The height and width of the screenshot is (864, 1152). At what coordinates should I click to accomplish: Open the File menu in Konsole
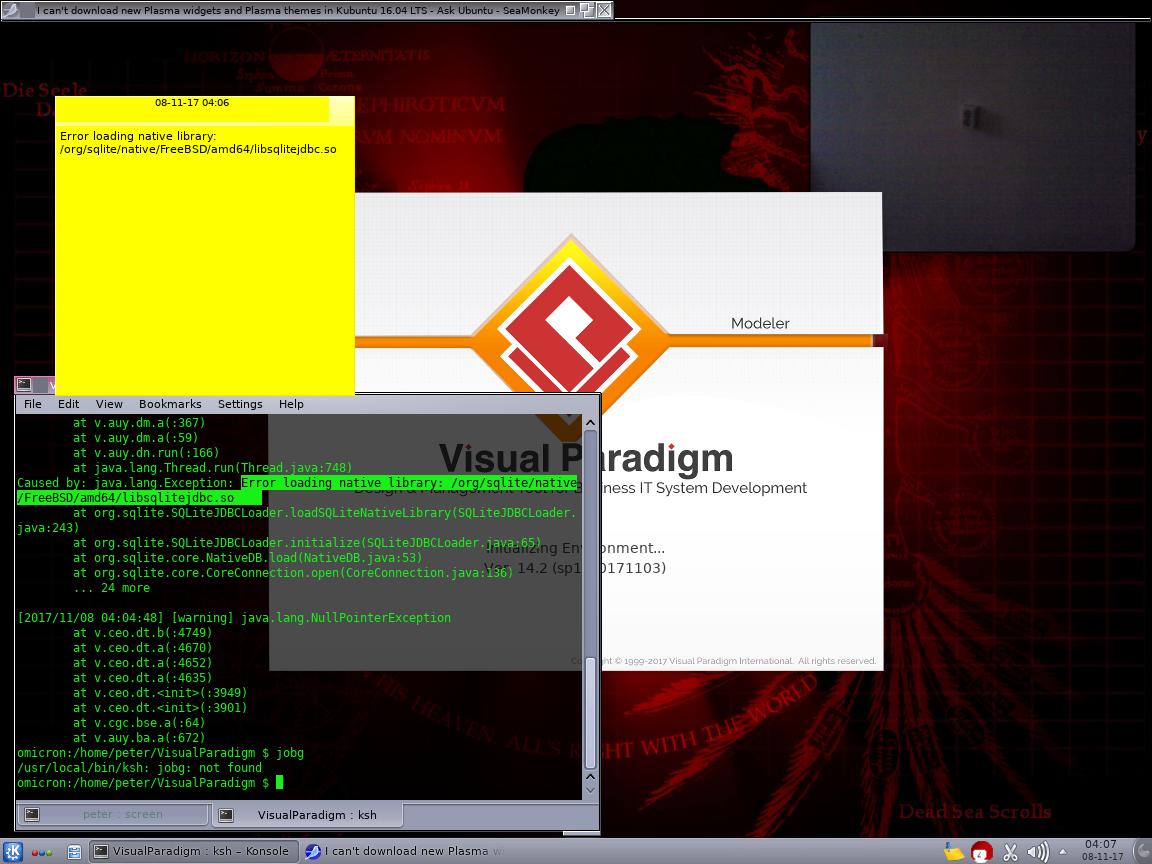(33, 404)
